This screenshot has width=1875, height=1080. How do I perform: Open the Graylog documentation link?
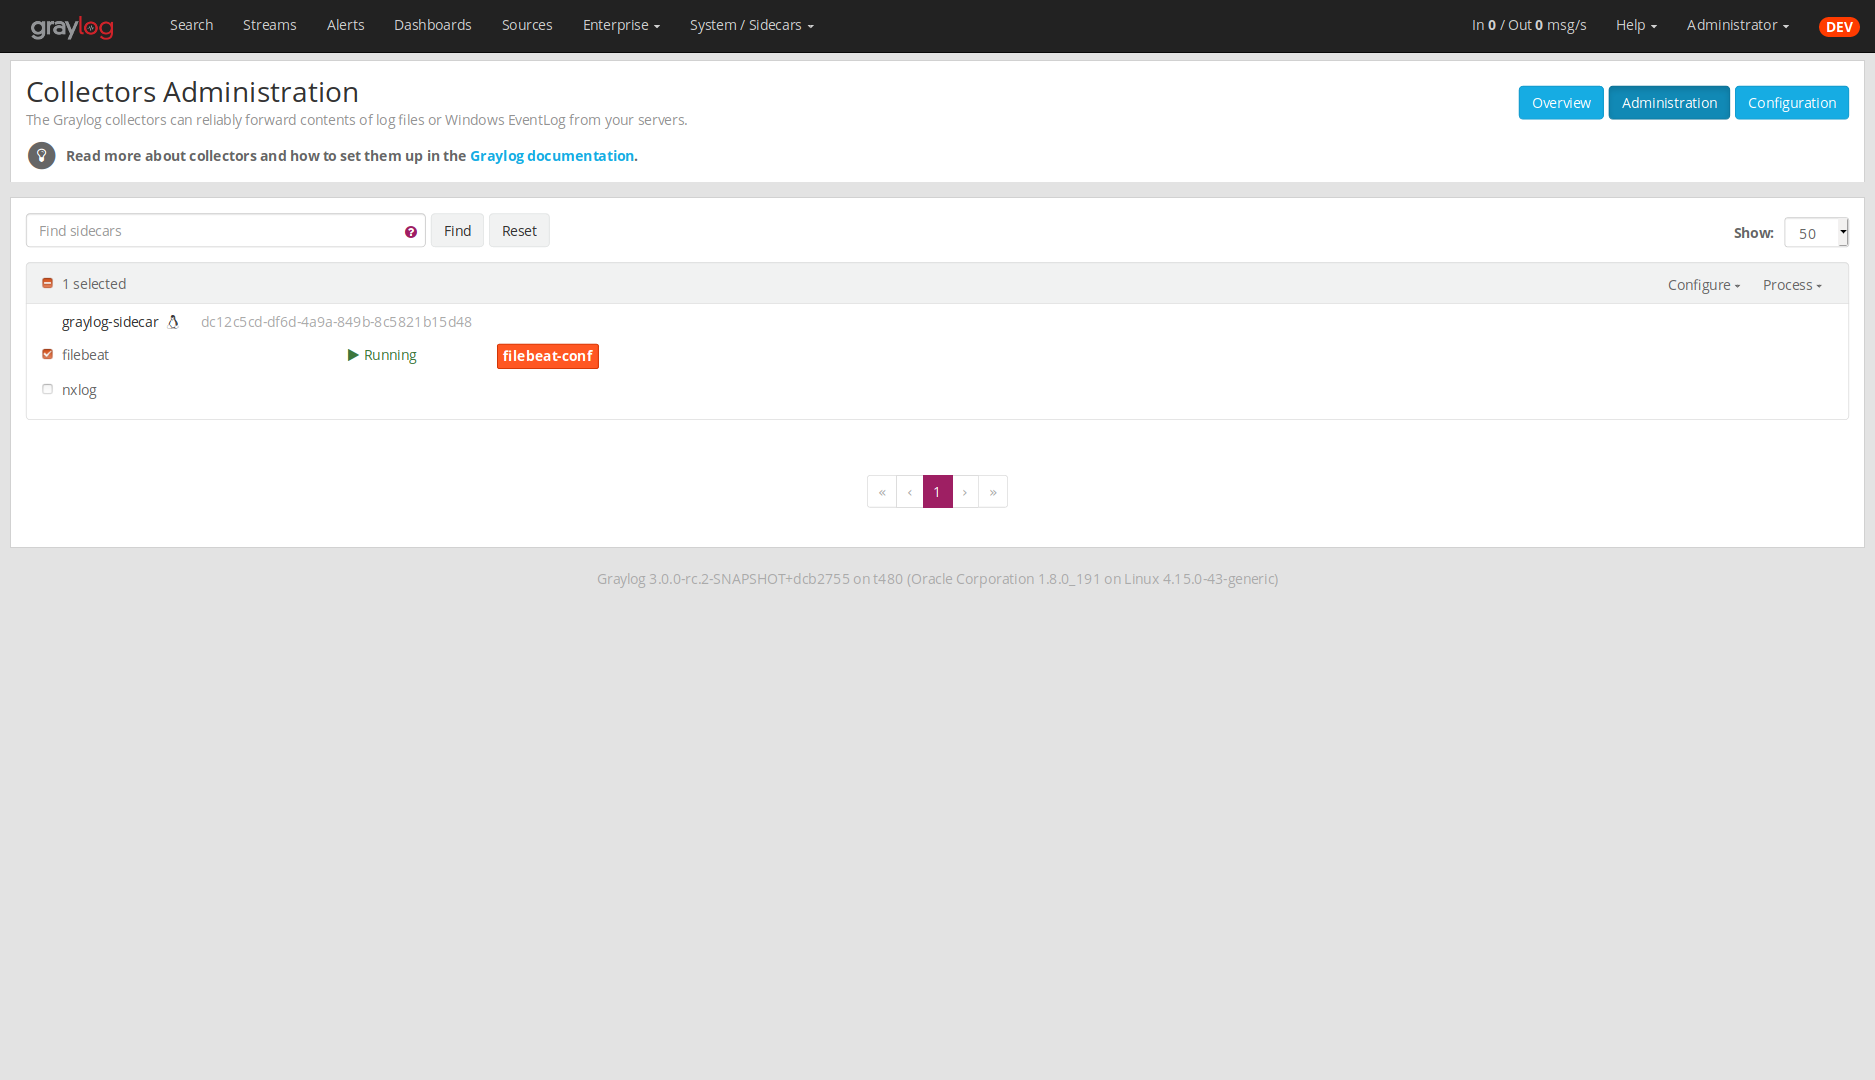551,156
